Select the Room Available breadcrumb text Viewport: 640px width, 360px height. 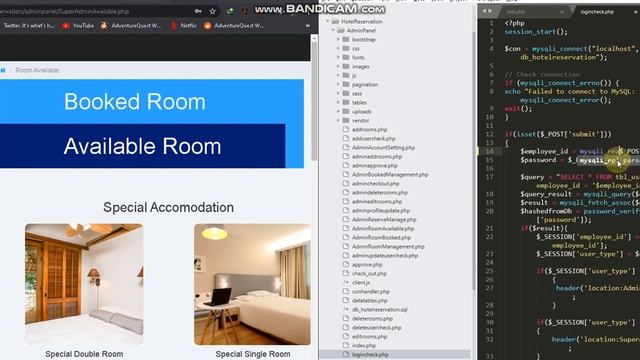point(37,70)
